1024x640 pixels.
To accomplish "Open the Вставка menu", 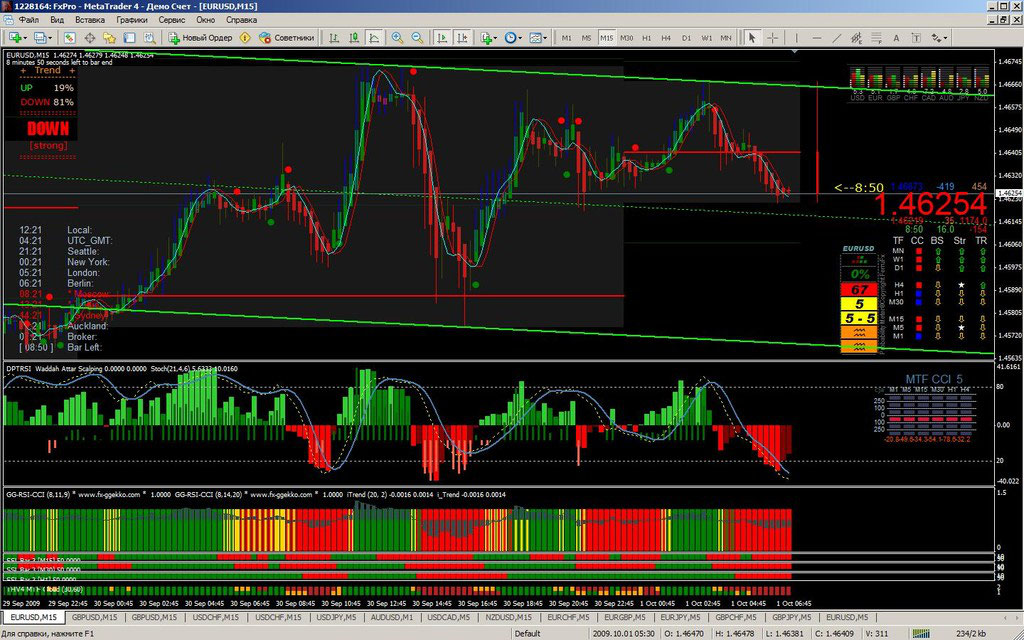I will pos(89,20).
